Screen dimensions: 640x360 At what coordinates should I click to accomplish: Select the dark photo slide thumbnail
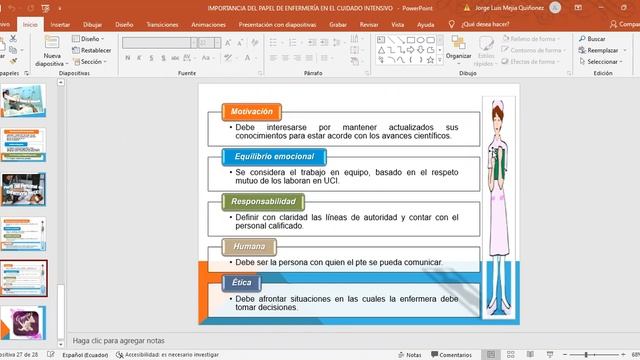(23, 189)
